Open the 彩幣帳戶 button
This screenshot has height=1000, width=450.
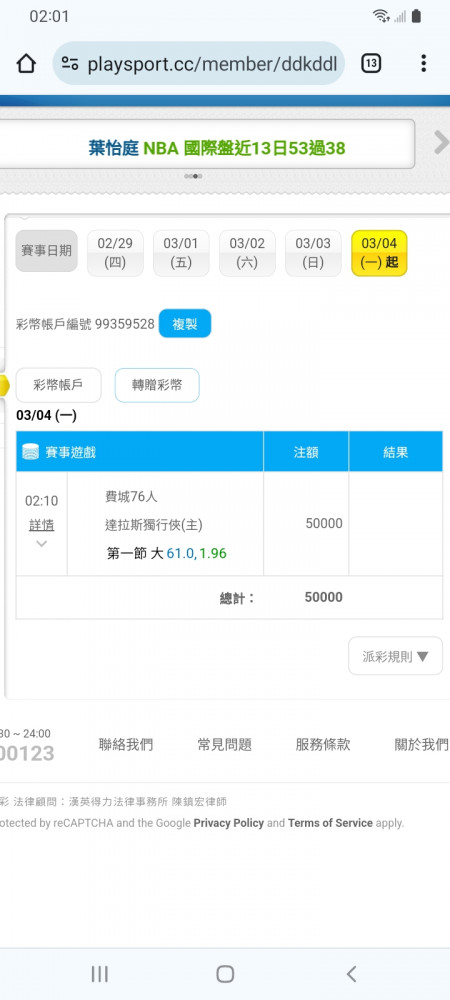[x=59, y=385]
